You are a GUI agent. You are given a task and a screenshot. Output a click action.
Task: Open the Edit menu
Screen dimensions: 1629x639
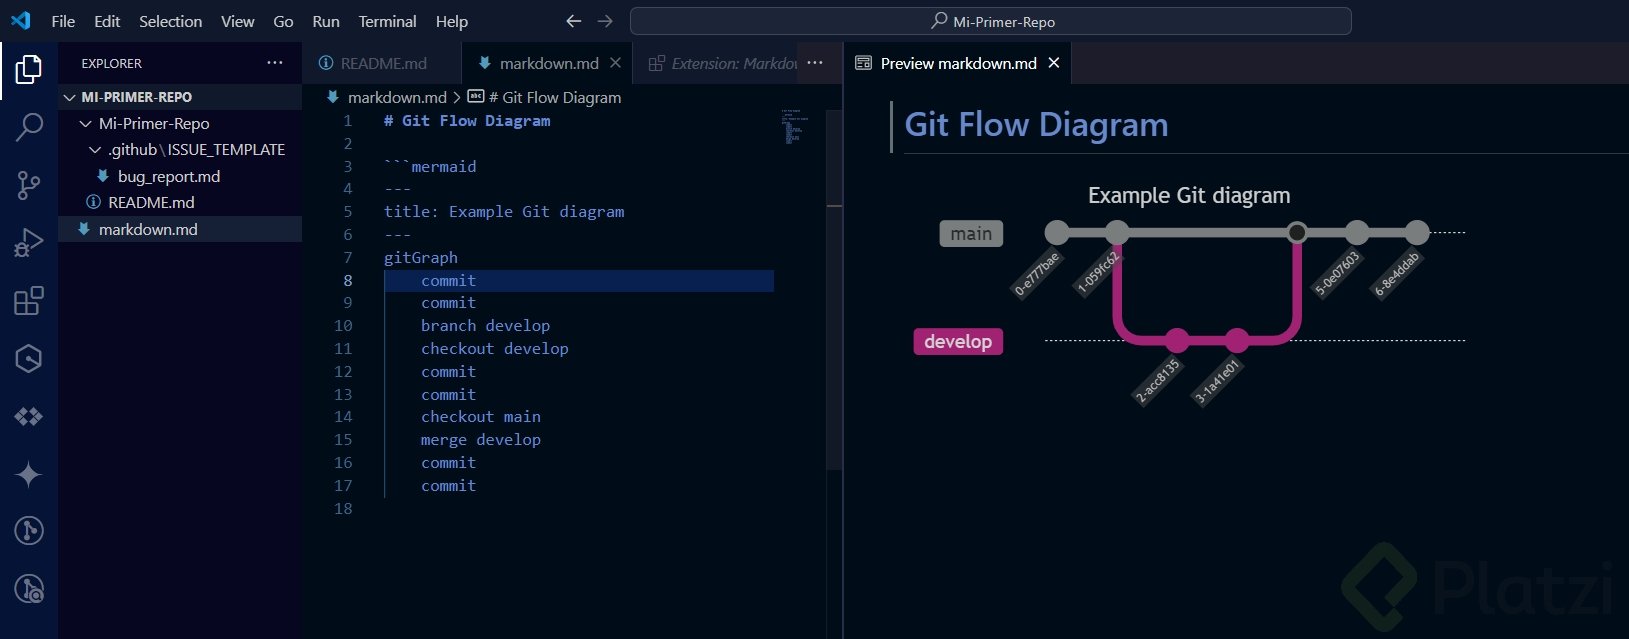107,21
